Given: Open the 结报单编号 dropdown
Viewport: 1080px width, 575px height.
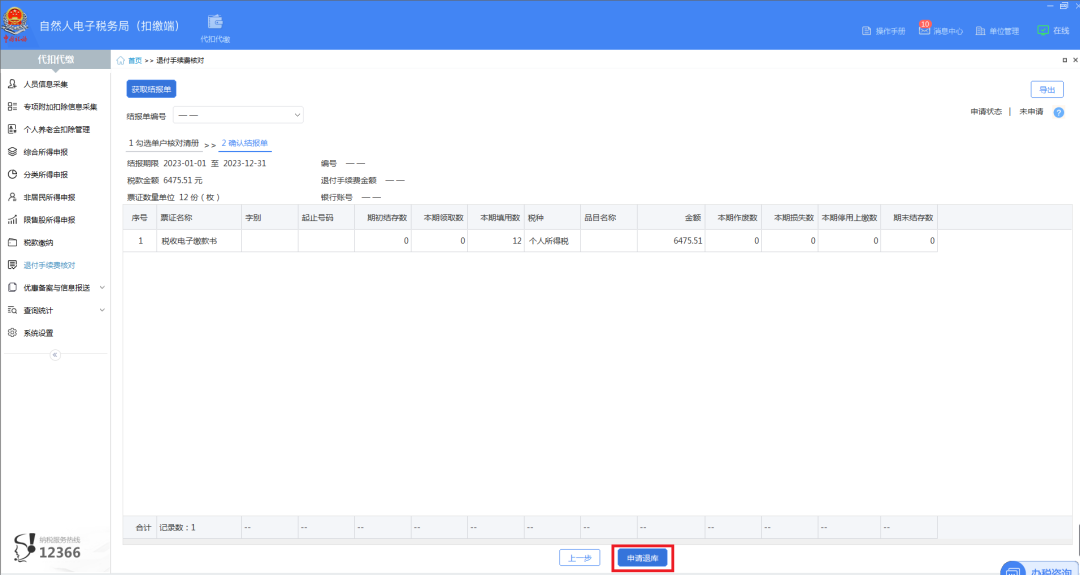Looking at the screenshot, I should [x=238, y=115].
